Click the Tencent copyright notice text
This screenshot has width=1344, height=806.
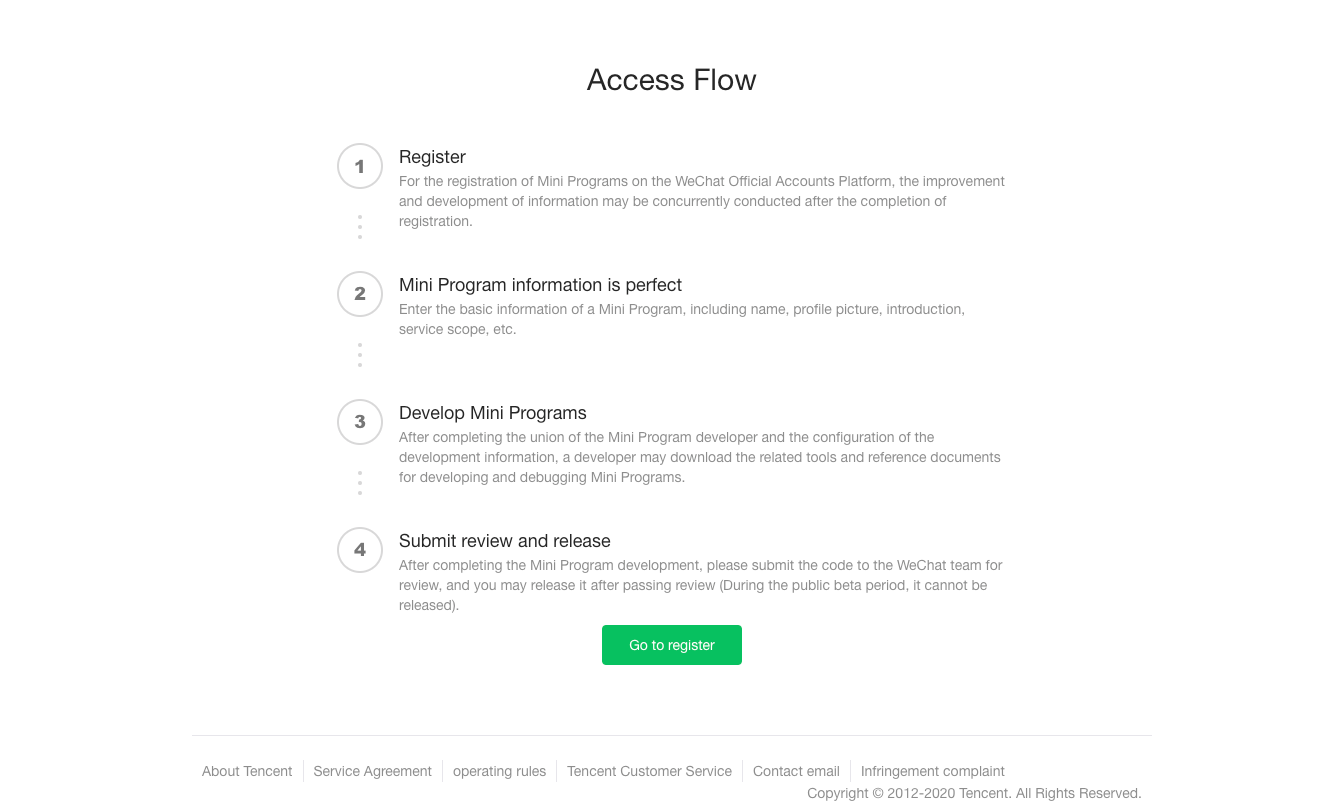coord(974,793)
